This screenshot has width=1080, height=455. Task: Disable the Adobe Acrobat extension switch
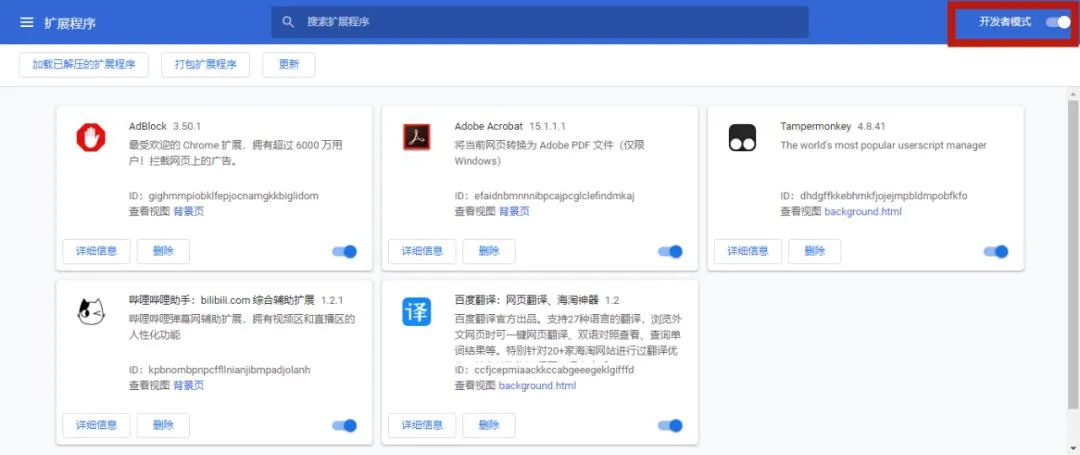[x=670, y=251]
